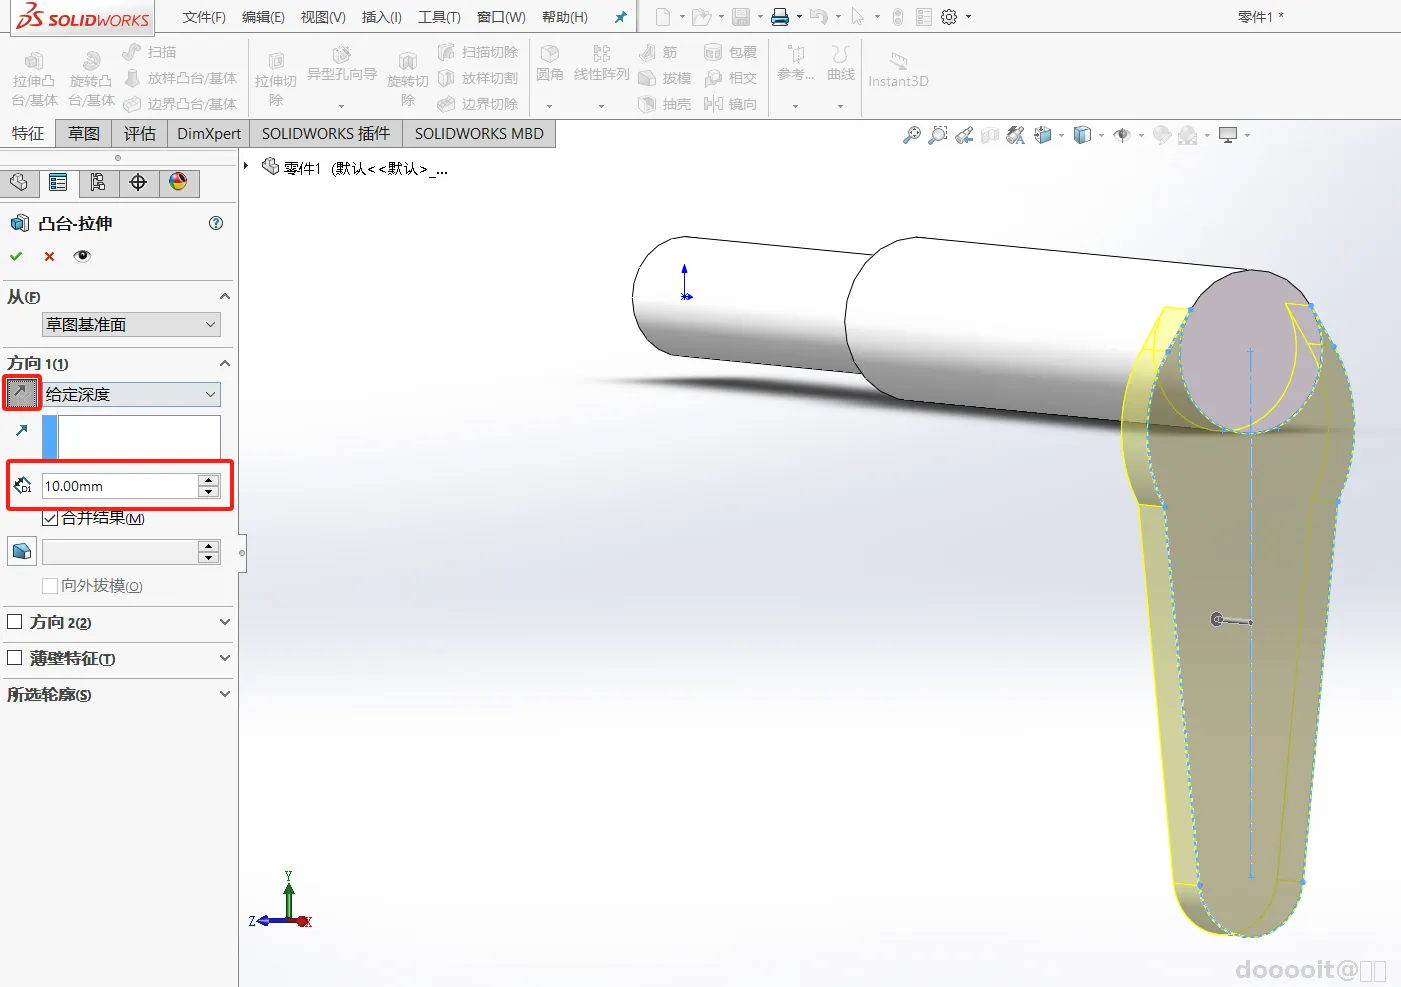Open the 给定深度 end condition dropdown
Screen dimensions: 1401x987
(x=131, y=394)
